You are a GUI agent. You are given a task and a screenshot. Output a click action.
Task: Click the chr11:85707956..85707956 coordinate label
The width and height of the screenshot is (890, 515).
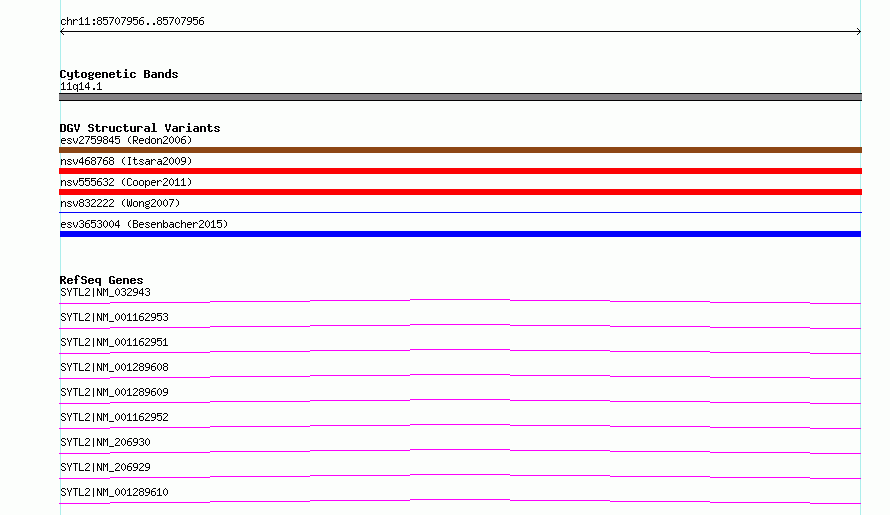[x=132, y=21]
